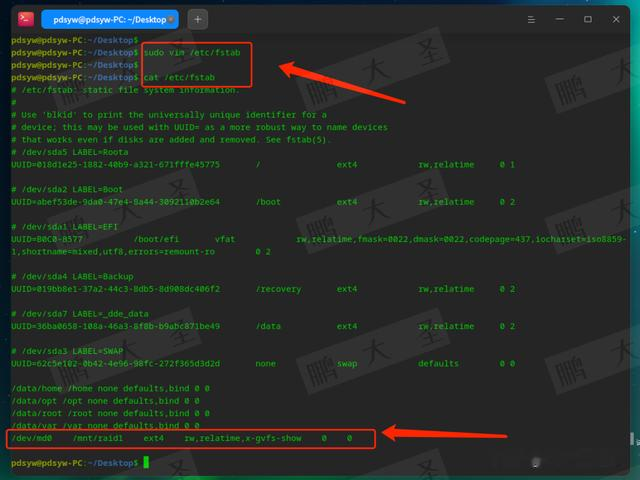Viewport: 640px width, 480px height.
Task: Click the '/recovery' mount point text
Action: (278, 289)
